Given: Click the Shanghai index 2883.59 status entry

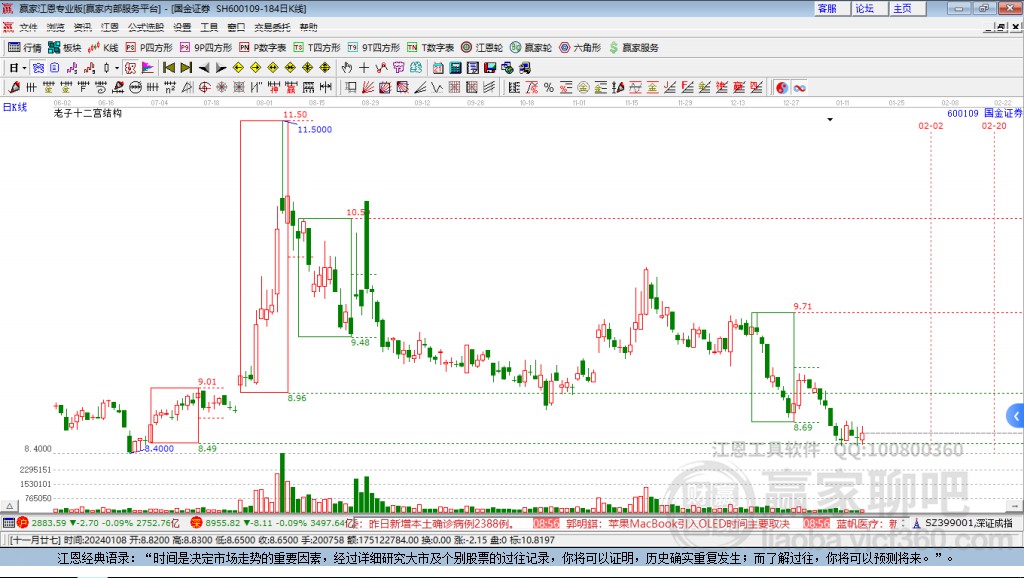Looking at the screenshot, I should pyautogui.click(x=98, y=523).
